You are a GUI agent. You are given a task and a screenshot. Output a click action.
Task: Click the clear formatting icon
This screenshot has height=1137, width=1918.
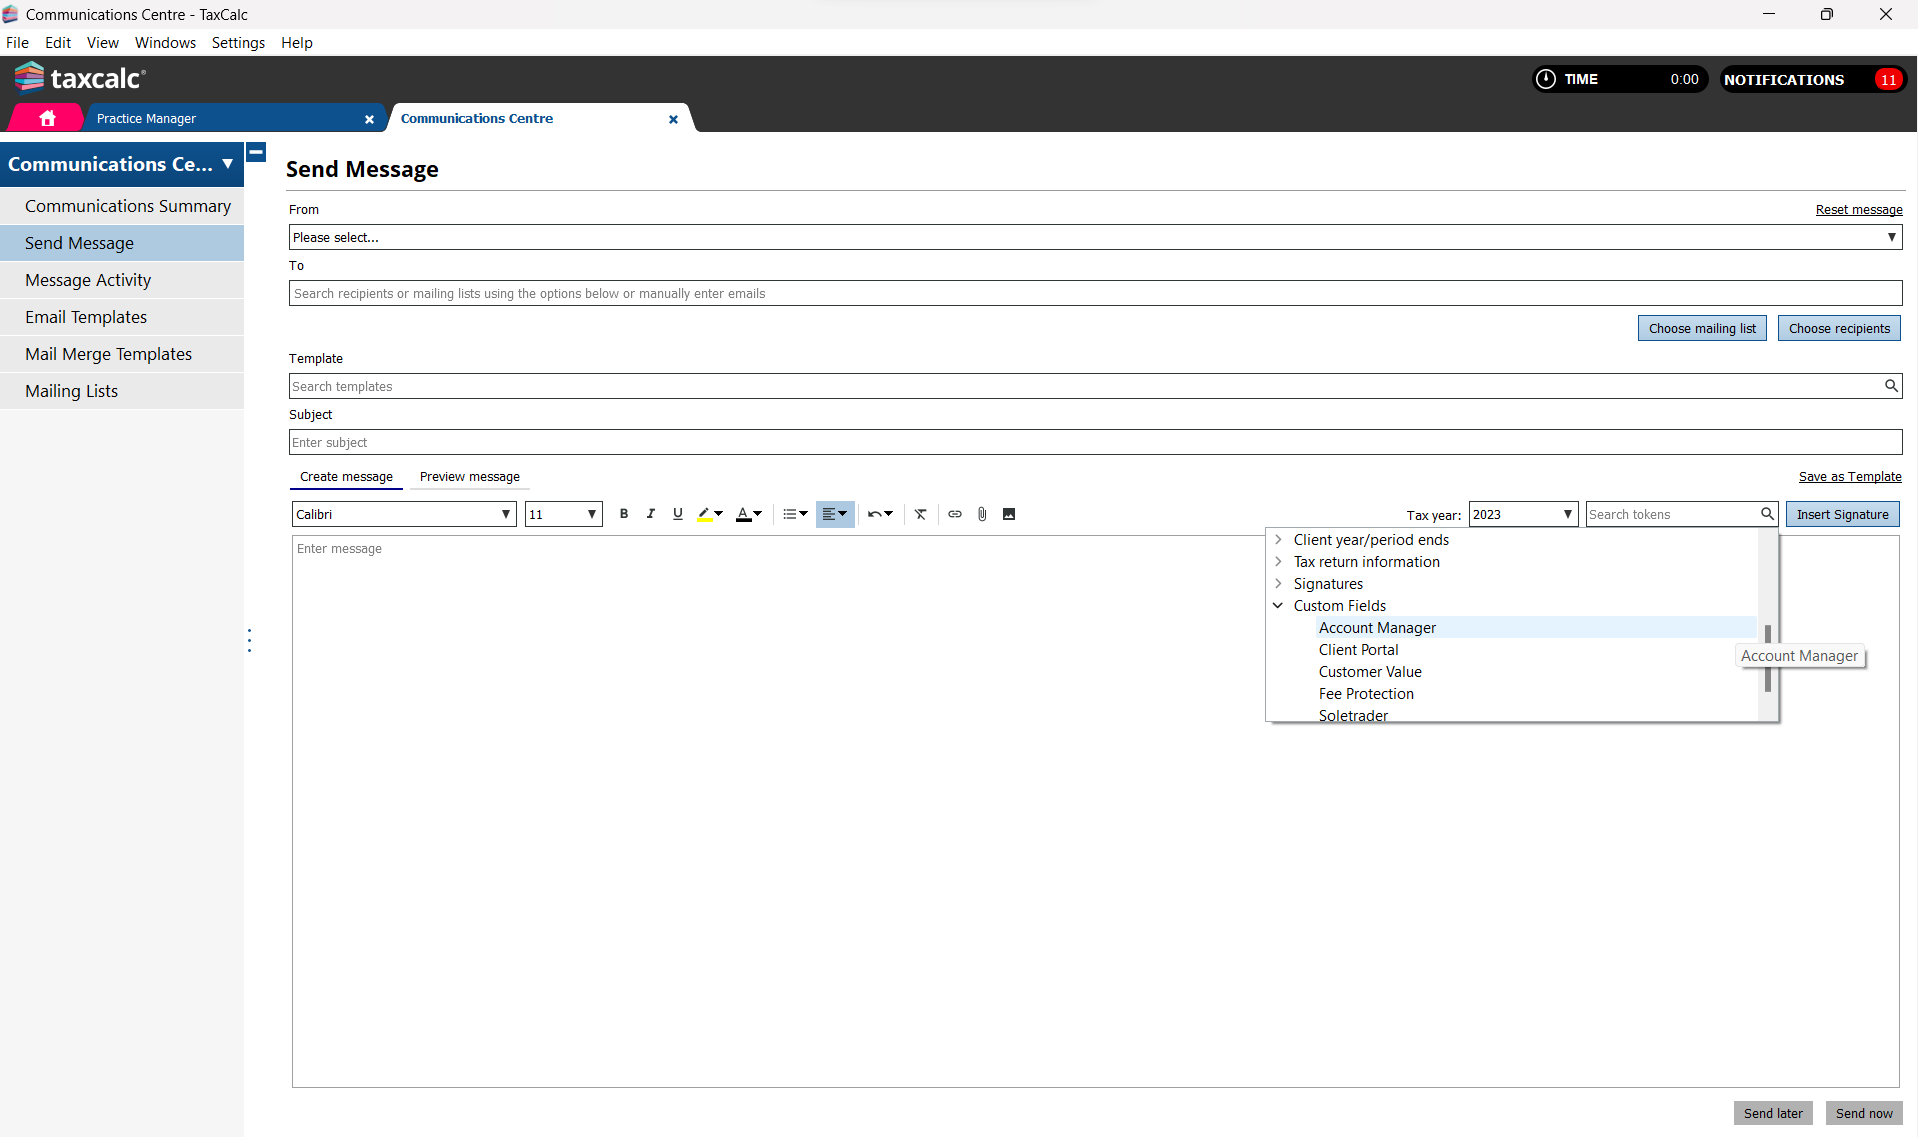(x=920, y=514)
